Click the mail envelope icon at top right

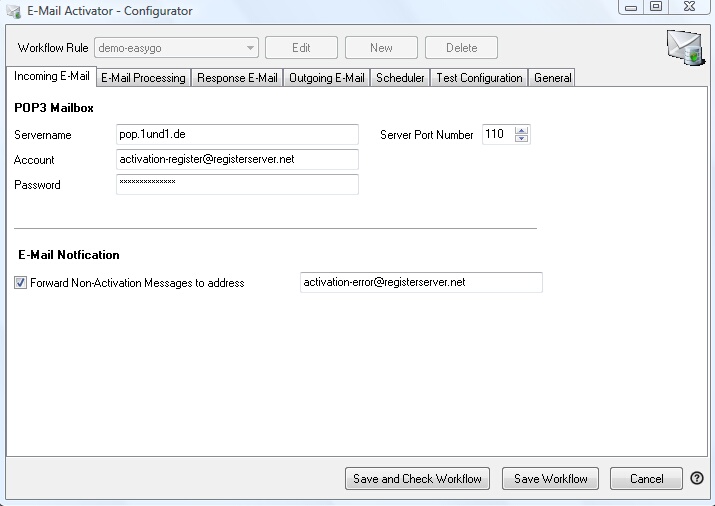(685, 47)
